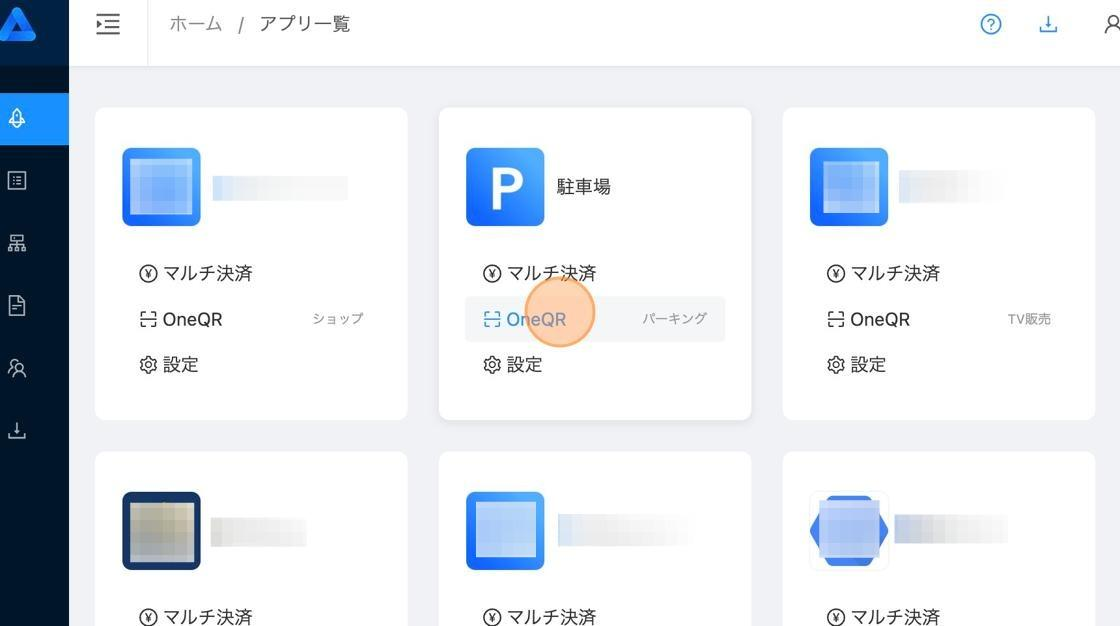The width and height of the screenshot is (1120, 626).
Task: Open 設定 in the TV販売 card
Action: point(856,365)
